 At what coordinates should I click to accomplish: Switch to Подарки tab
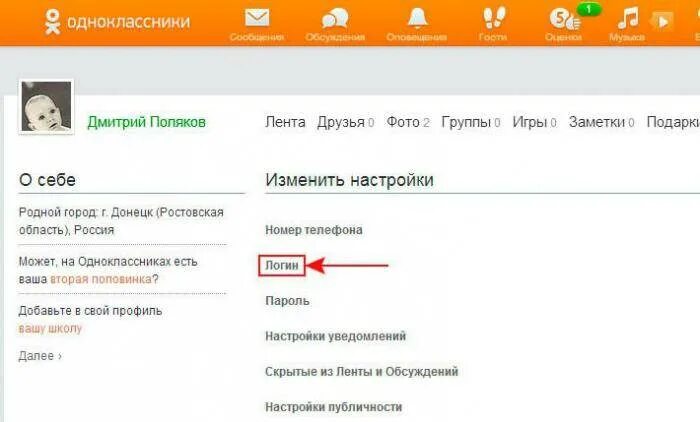click(x=673, y=122)
